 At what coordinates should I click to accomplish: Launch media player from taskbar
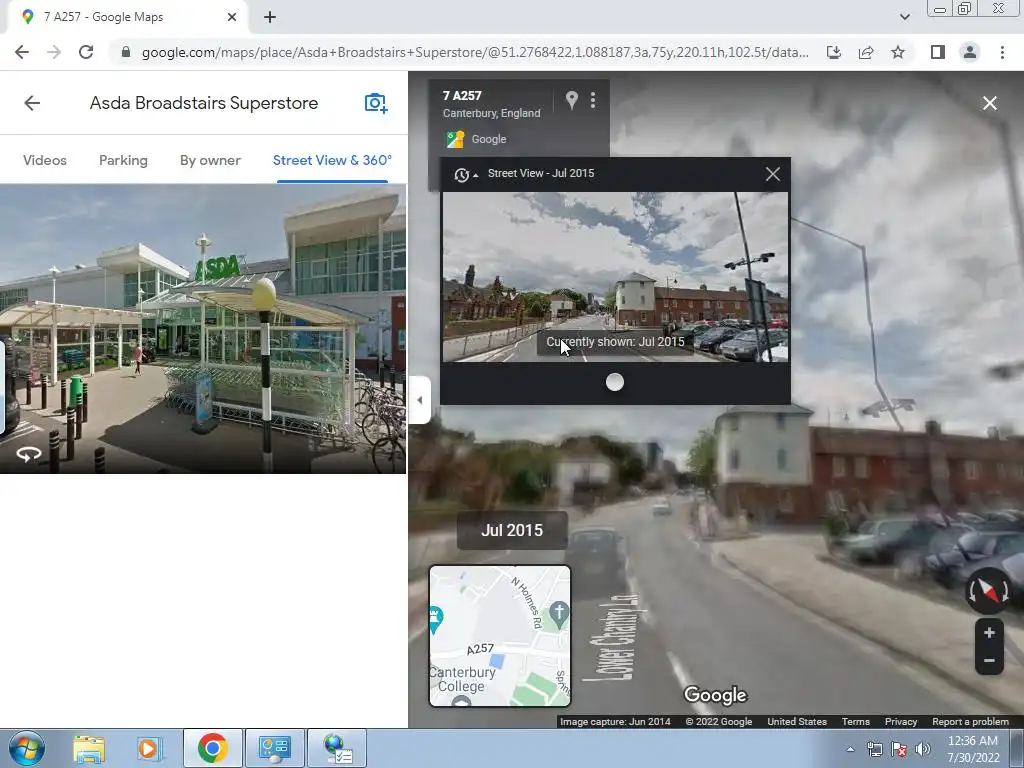point(149,748)
